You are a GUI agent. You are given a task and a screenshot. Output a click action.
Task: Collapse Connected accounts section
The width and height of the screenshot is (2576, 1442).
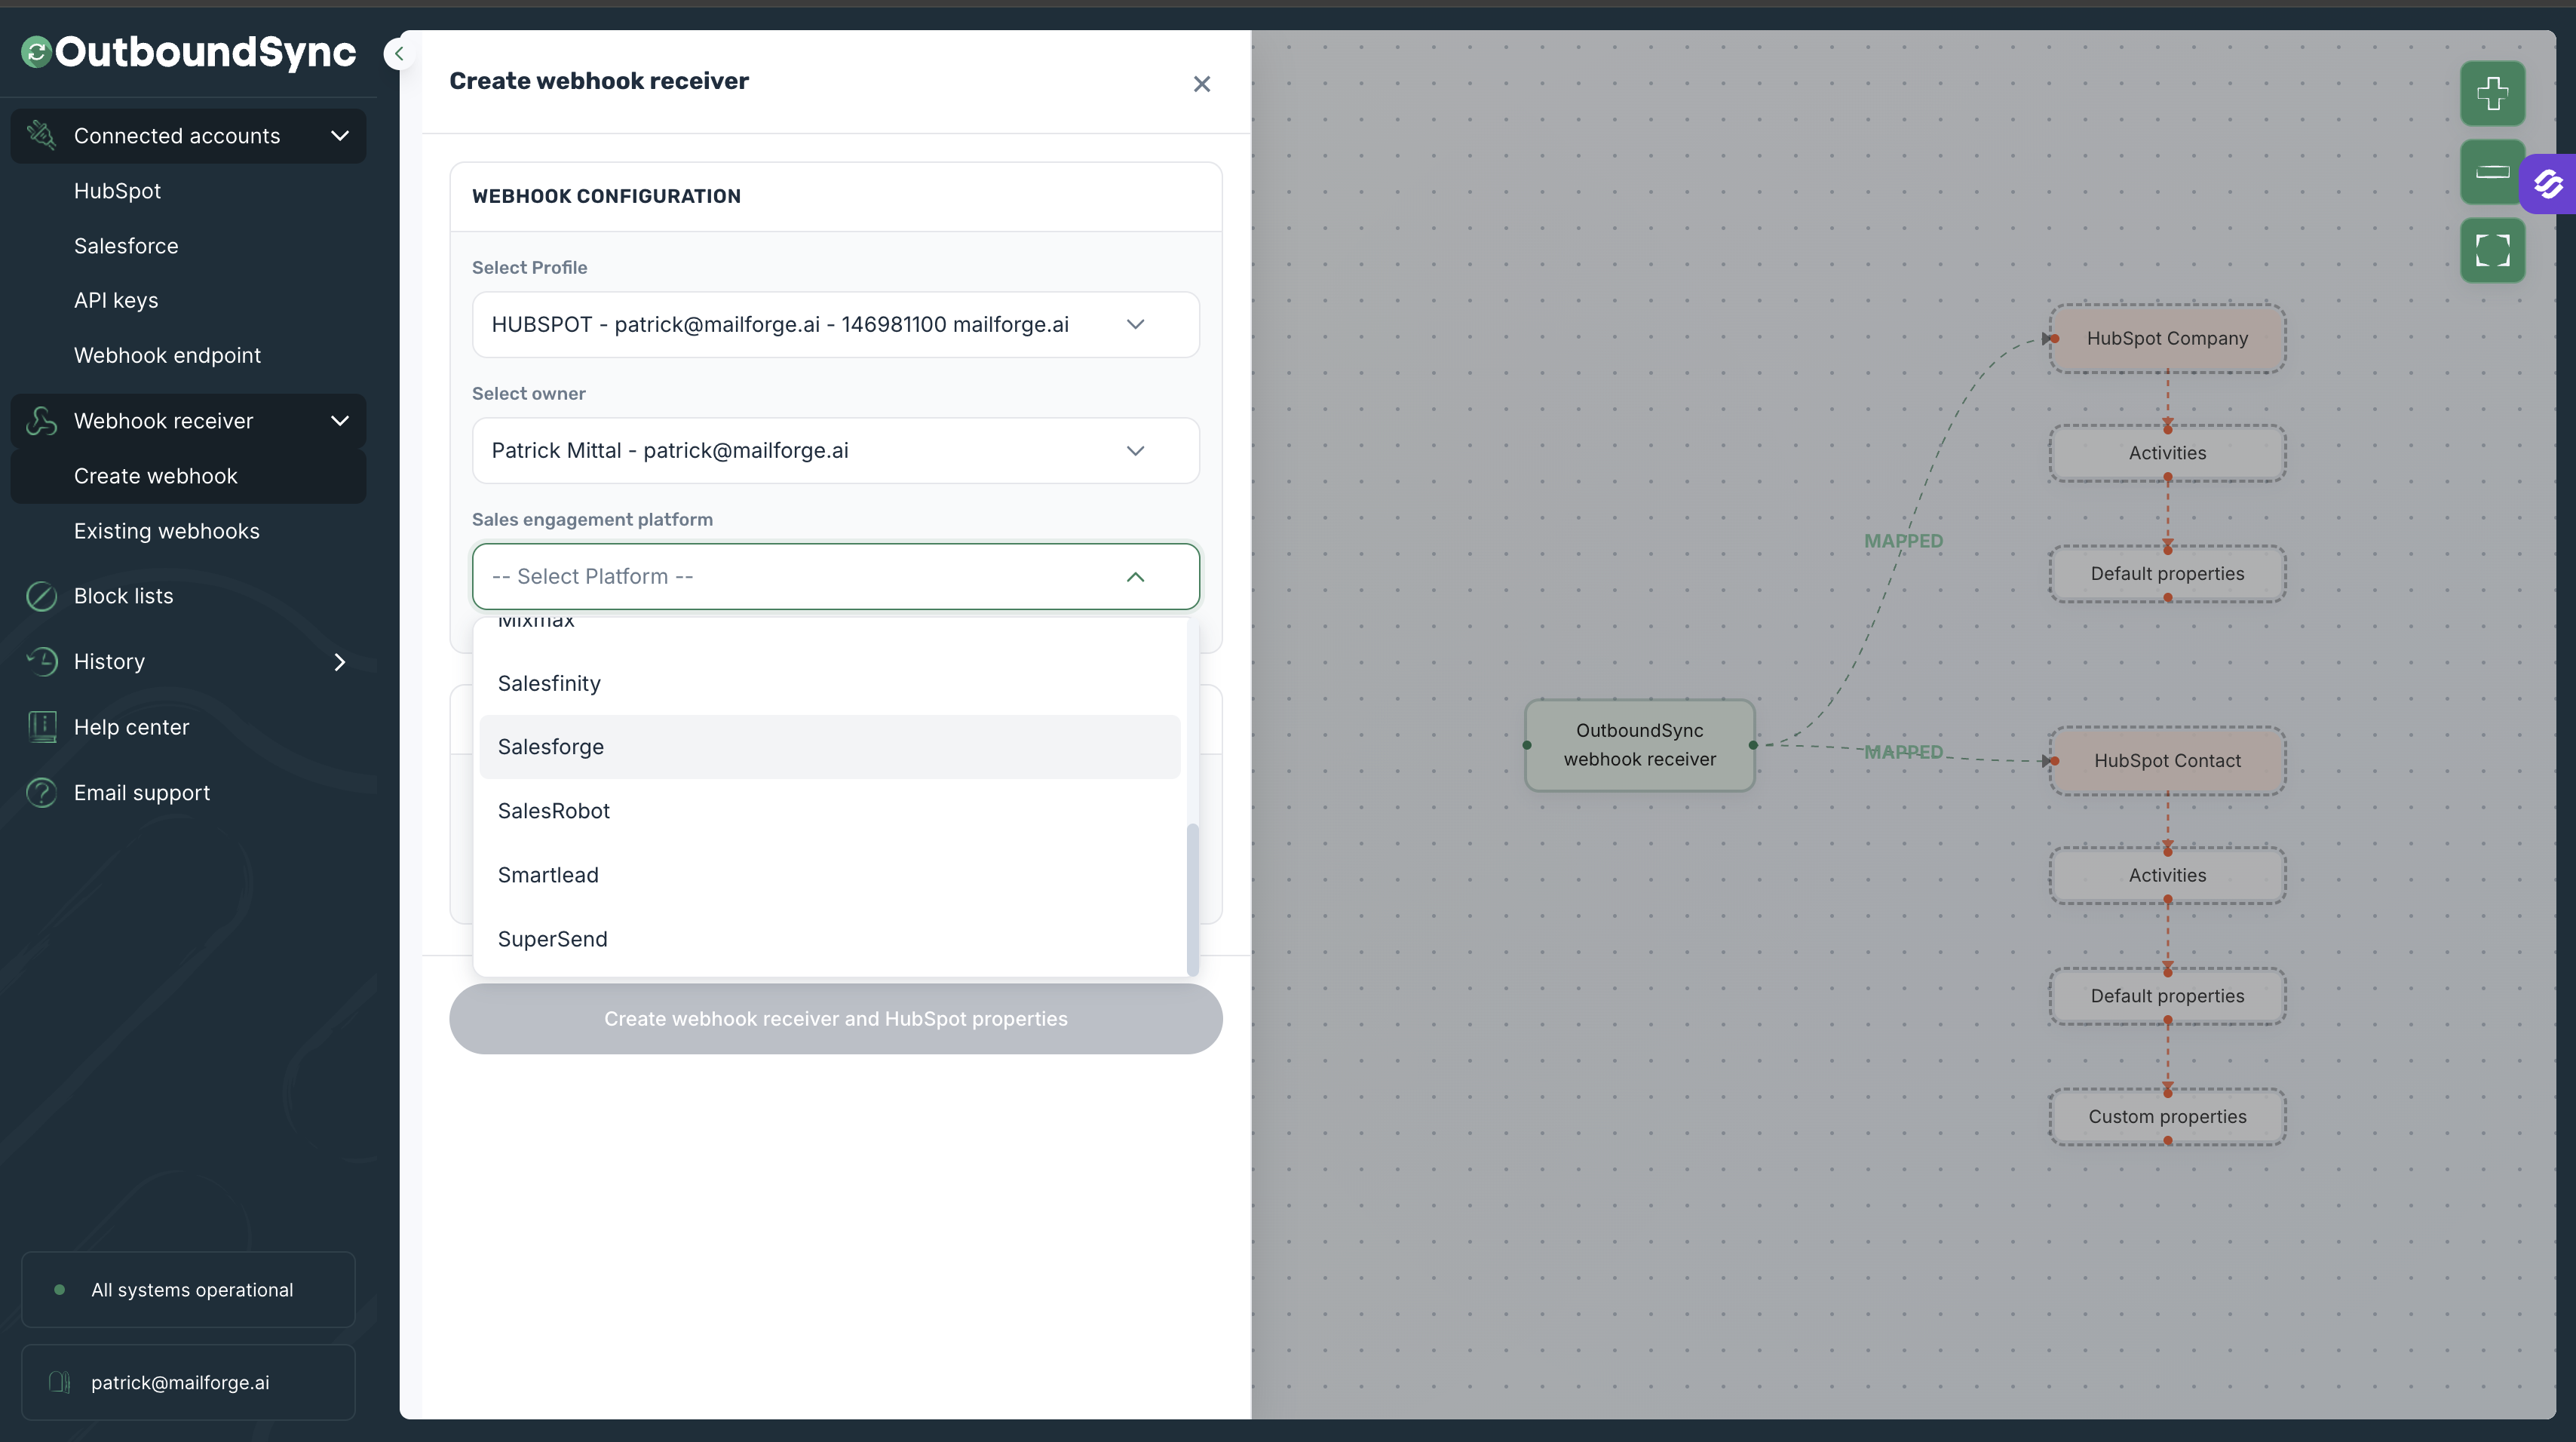pyautogui.click(x=339, y=136)
